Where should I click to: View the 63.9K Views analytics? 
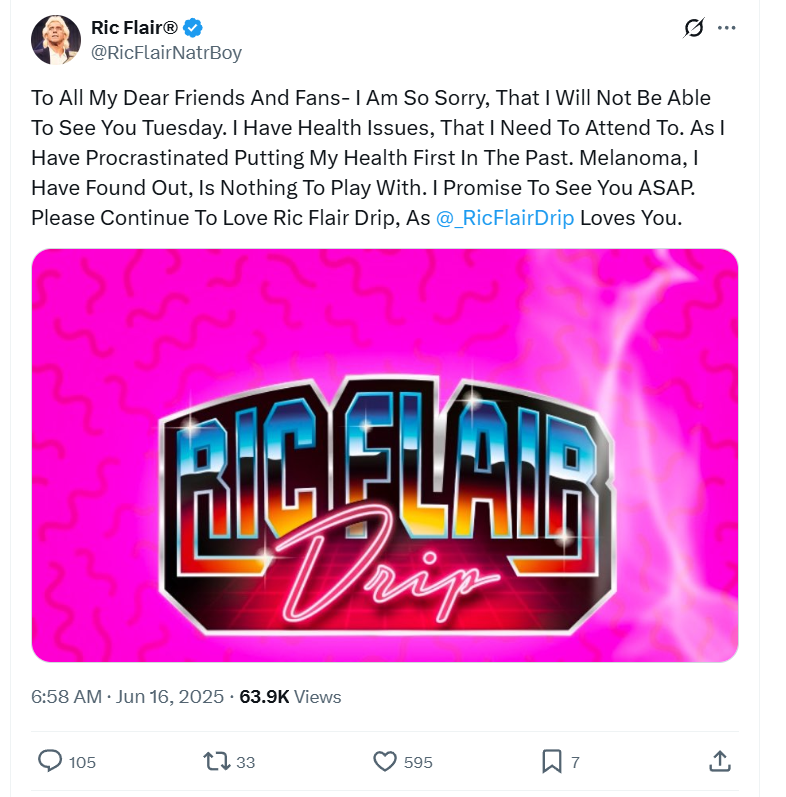(291, 697)
